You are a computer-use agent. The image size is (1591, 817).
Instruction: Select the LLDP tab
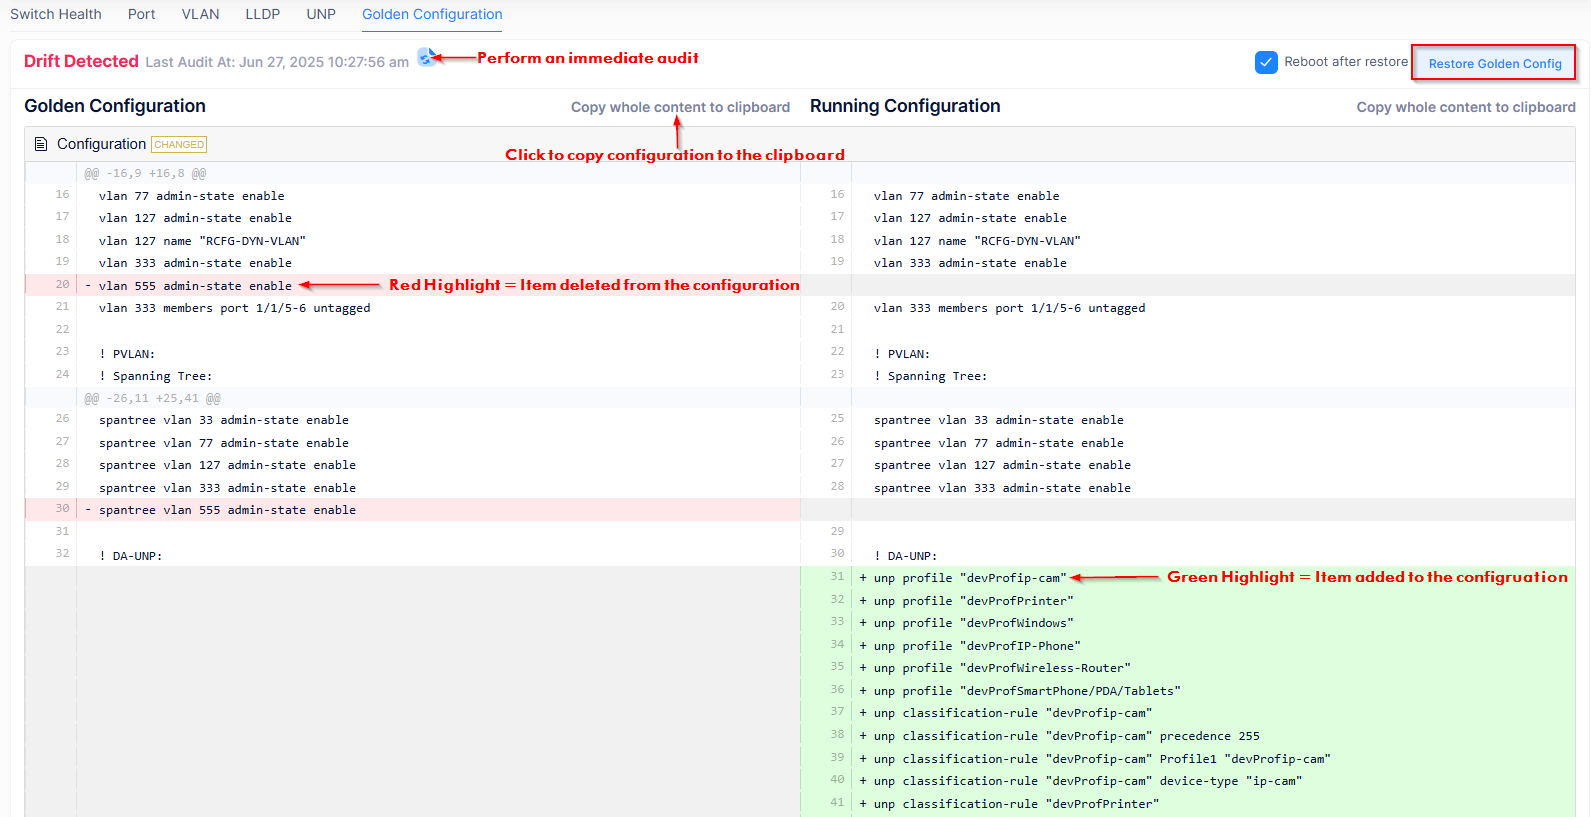point(263,14)
